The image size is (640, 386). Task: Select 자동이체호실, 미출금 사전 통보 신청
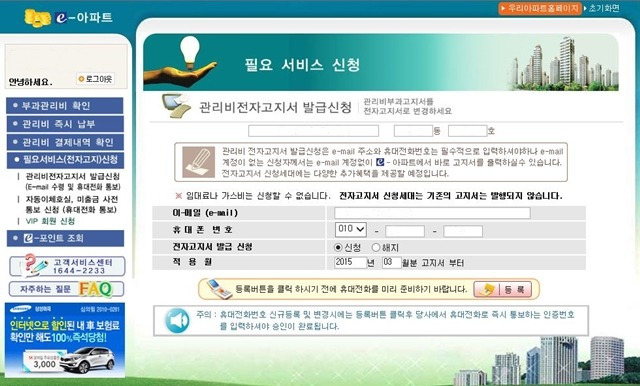(x=71, y=204)
